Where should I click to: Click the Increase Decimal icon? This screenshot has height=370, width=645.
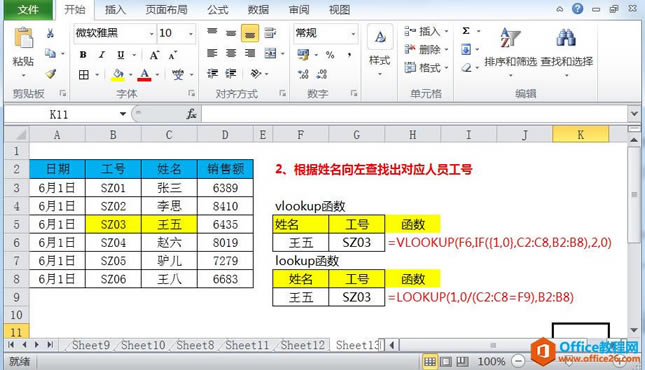point(303,74)
